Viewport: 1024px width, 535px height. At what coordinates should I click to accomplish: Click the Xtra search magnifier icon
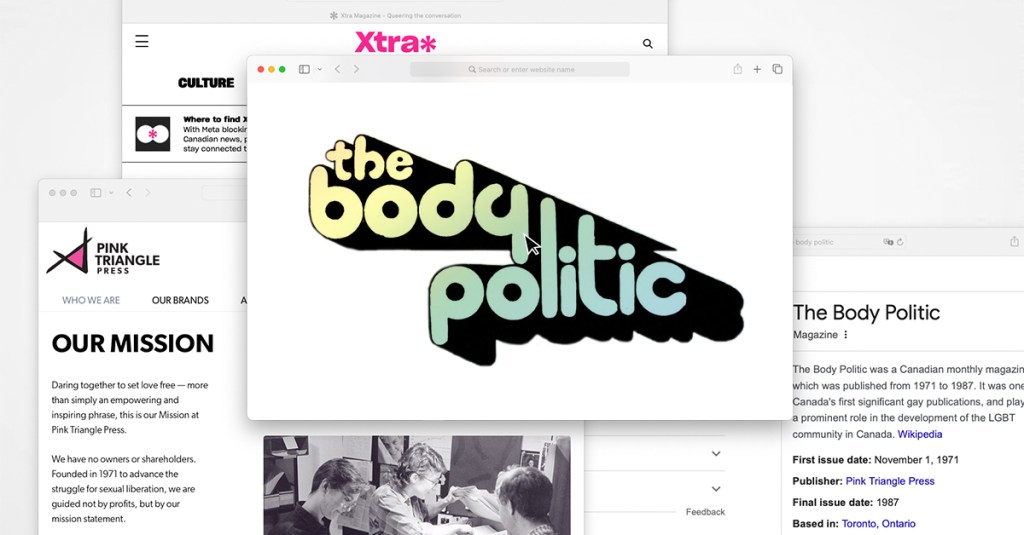point(648,44)
